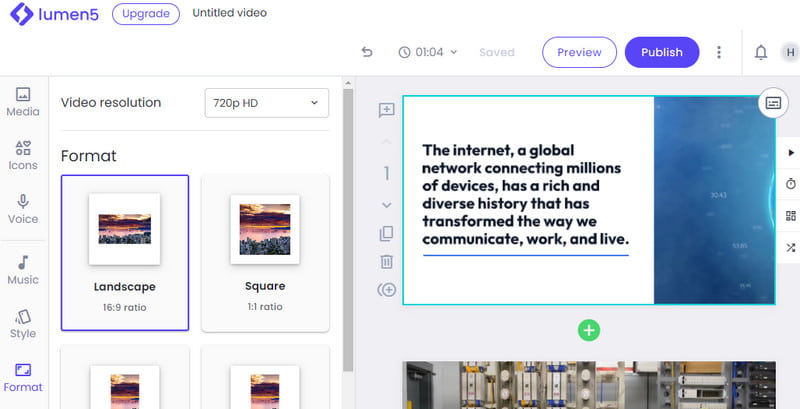
Task: Play the scene preview arrow
Action: (791, 153)
